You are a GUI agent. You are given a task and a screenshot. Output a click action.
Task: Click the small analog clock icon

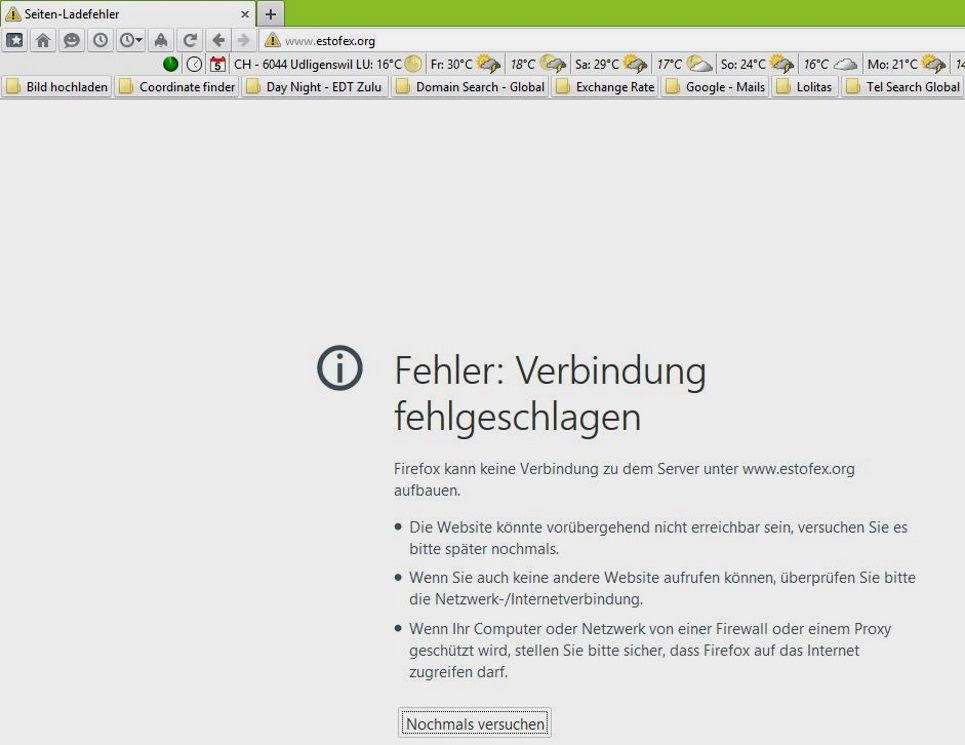pos(194,64)
